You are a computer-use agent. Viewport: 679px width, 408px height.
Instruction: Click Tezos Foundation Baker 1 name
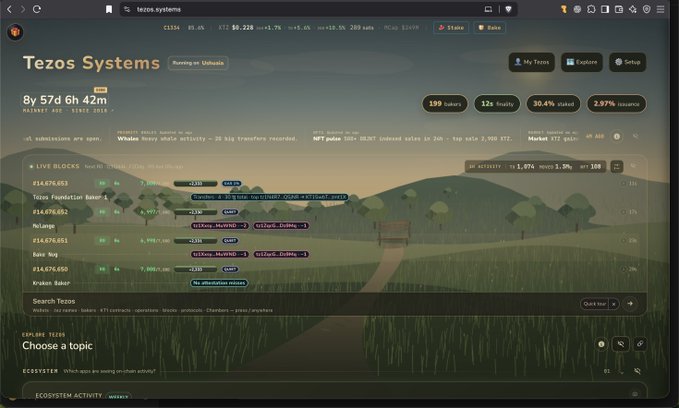tap(70, 198)
